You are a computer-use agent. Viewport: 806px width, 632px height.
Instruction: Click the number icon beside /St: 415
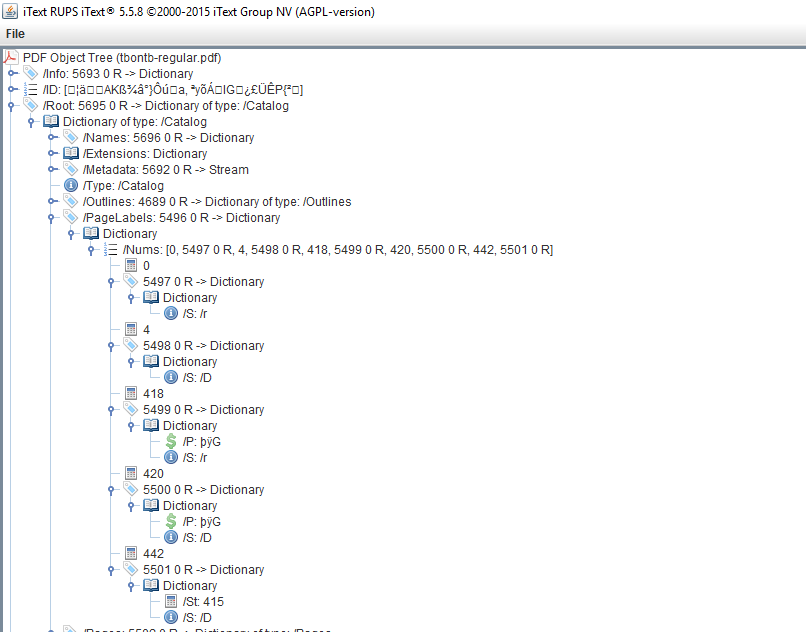tap(171, 601)
